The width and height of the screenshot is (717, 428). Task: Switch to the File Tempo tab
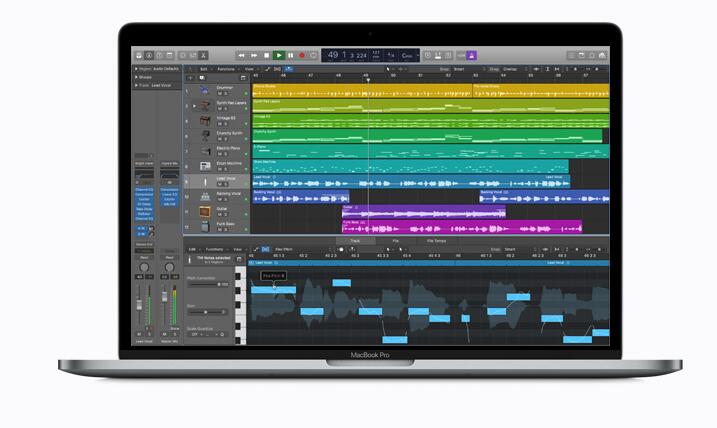(x=437, y=241)
